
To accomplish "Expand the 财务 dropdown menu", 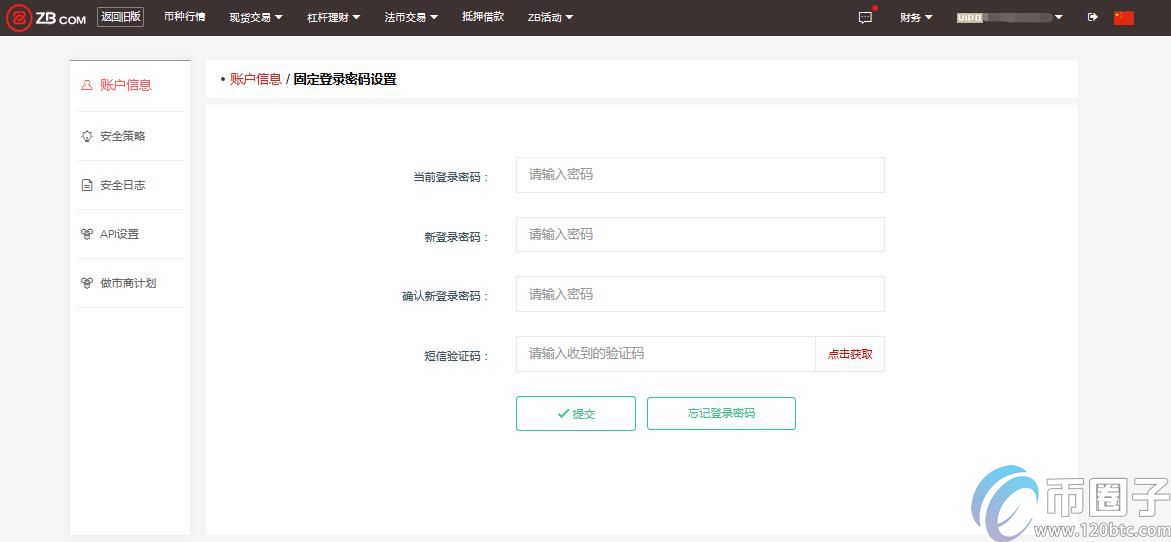I will click(915, 17).
